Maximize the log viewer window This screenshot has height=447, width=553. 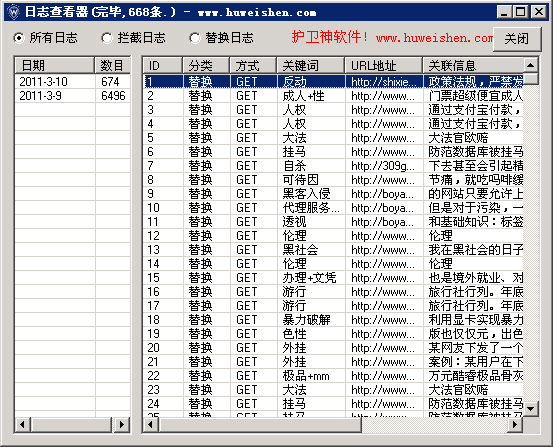521,12
